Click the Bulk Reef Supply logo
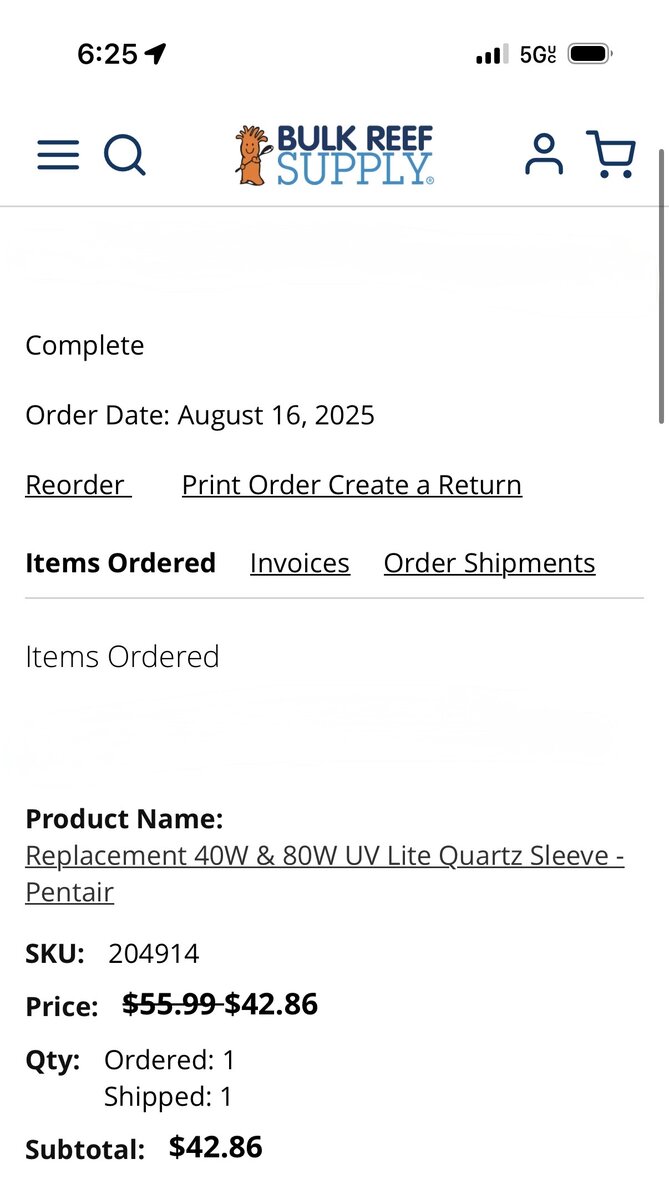 pyautogui.click(x=335, y=155)
